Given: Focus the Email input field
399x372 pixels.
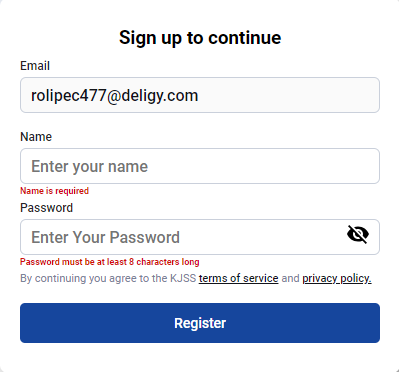Looking at the screenshot, I should 200,95.
